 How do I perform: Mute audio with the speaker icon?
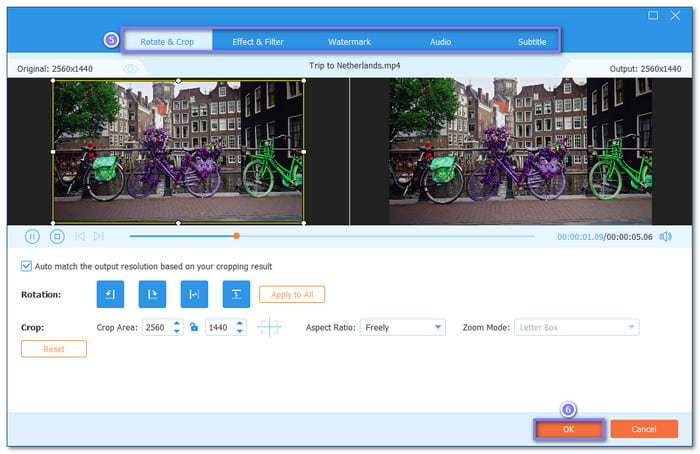pos(665,237)
